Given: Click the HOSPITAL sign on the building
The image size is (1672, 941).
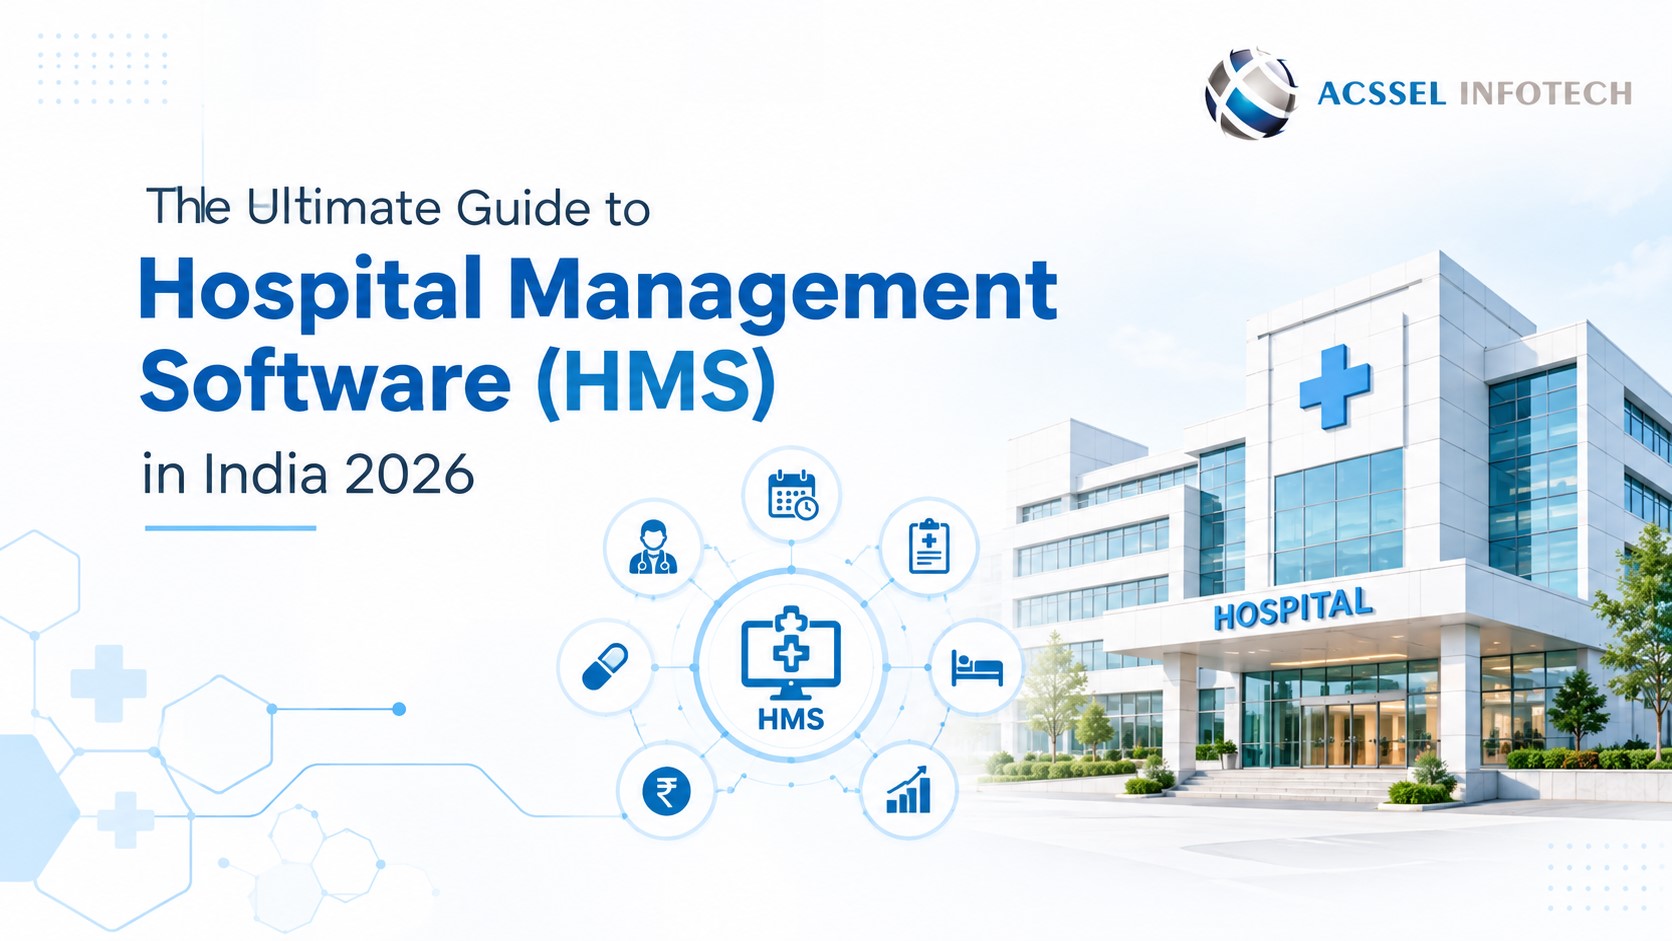Looking at the screenshot, I should coord(1292,609).
